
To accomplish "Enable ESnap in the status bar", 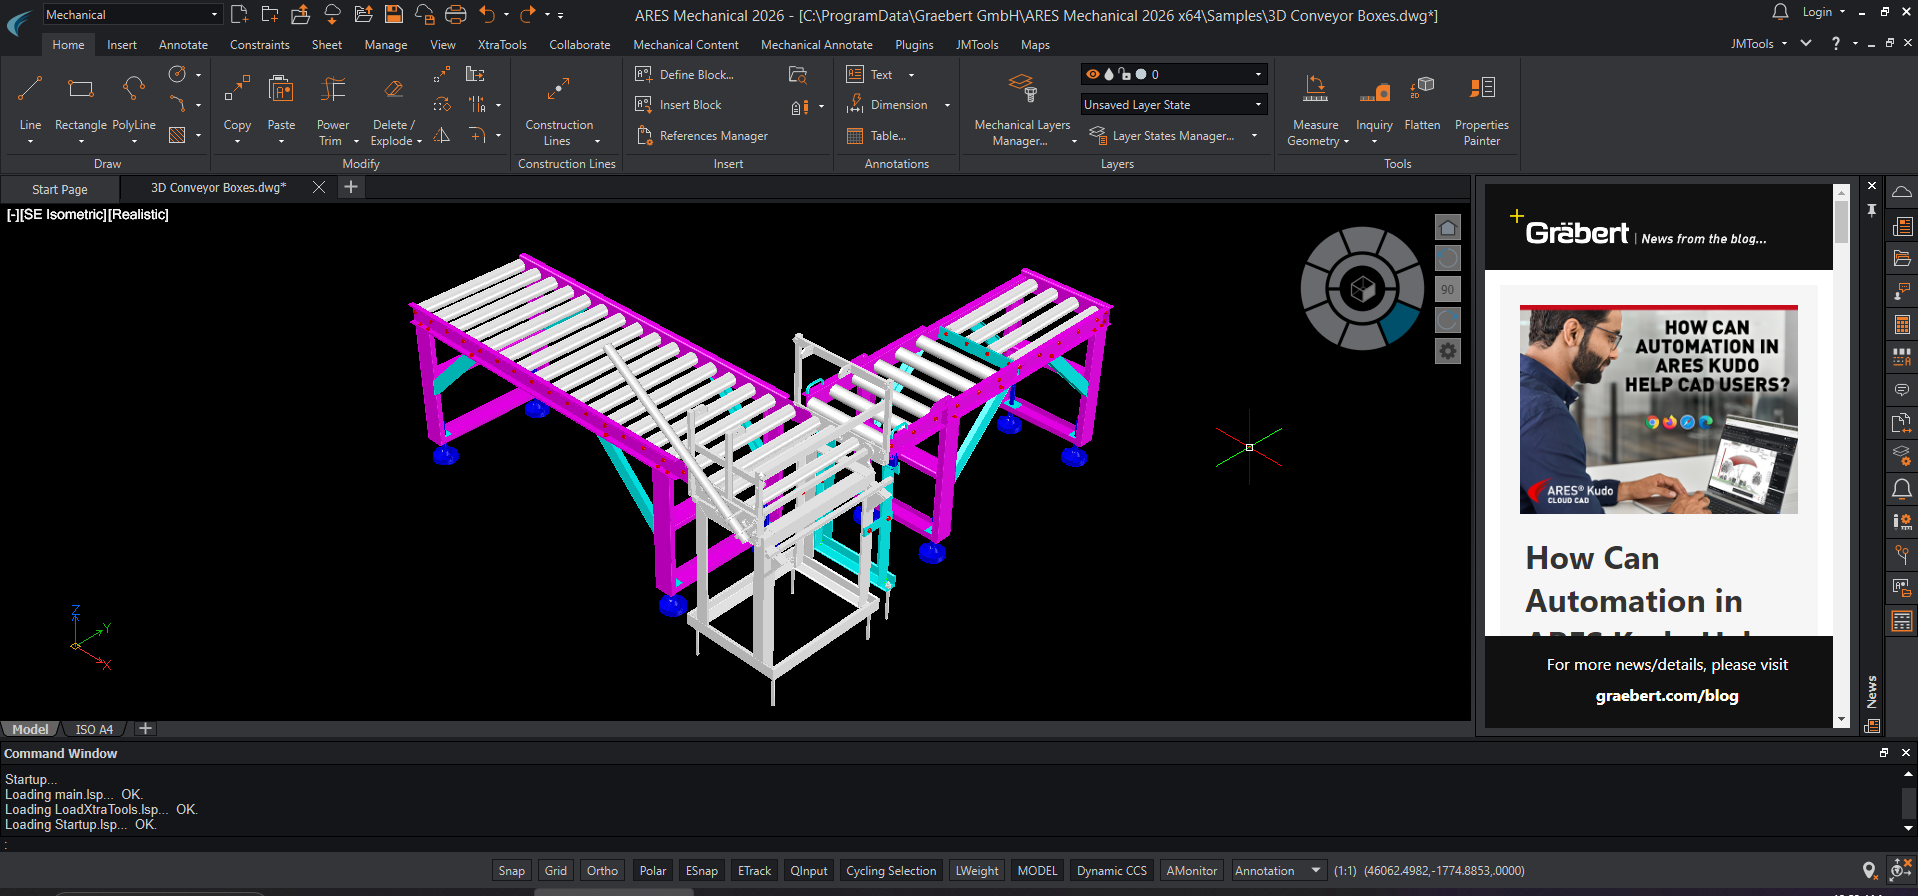I will tap(701, 871).
